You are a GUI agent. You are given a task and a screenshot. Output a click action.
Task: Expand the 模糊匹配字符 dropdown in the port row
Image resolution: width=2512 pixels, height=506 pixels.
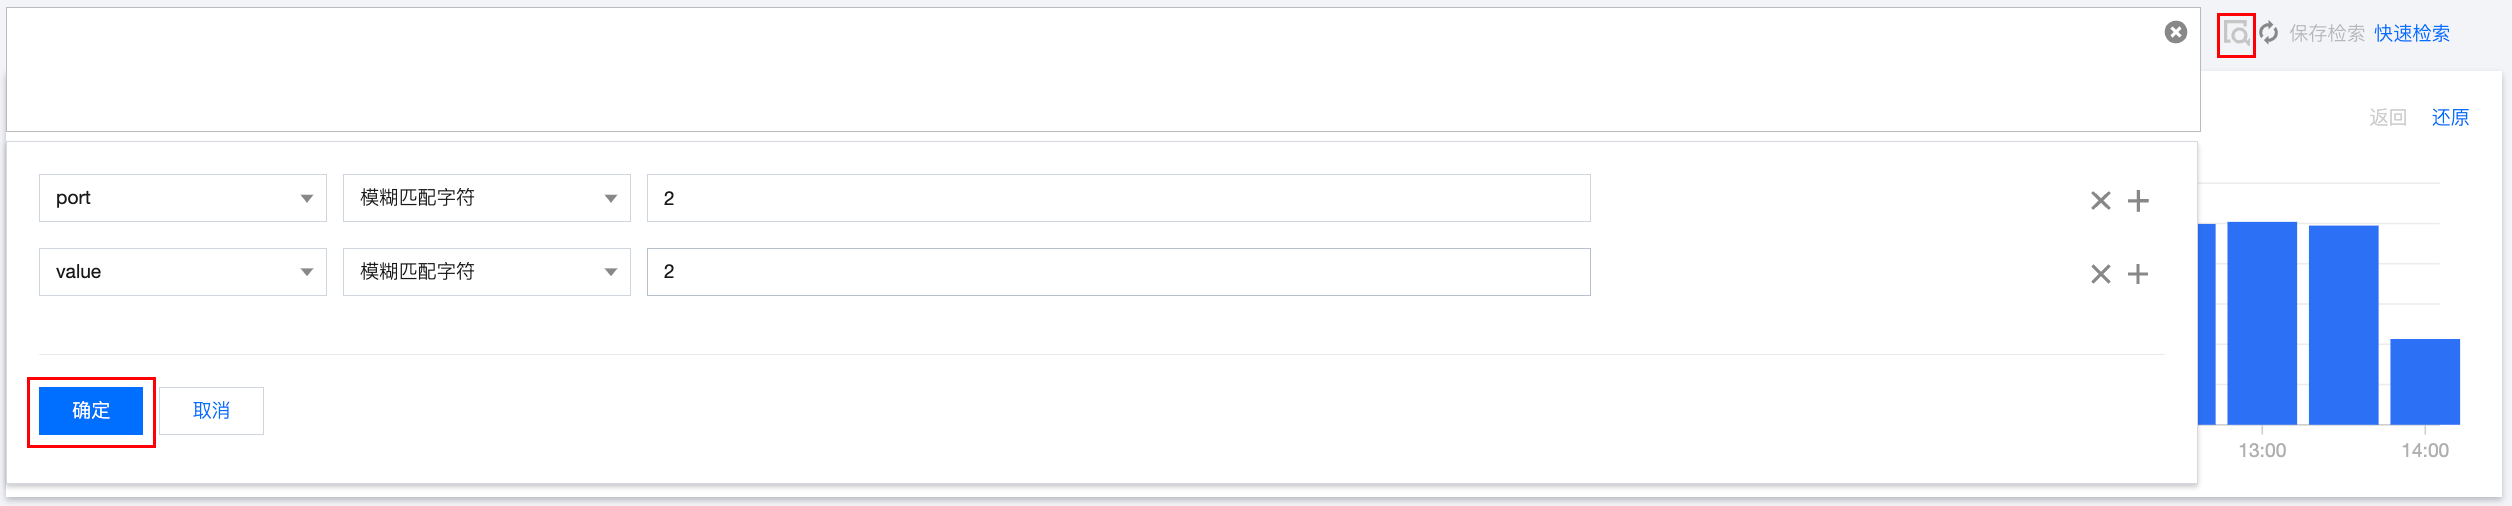487,198
